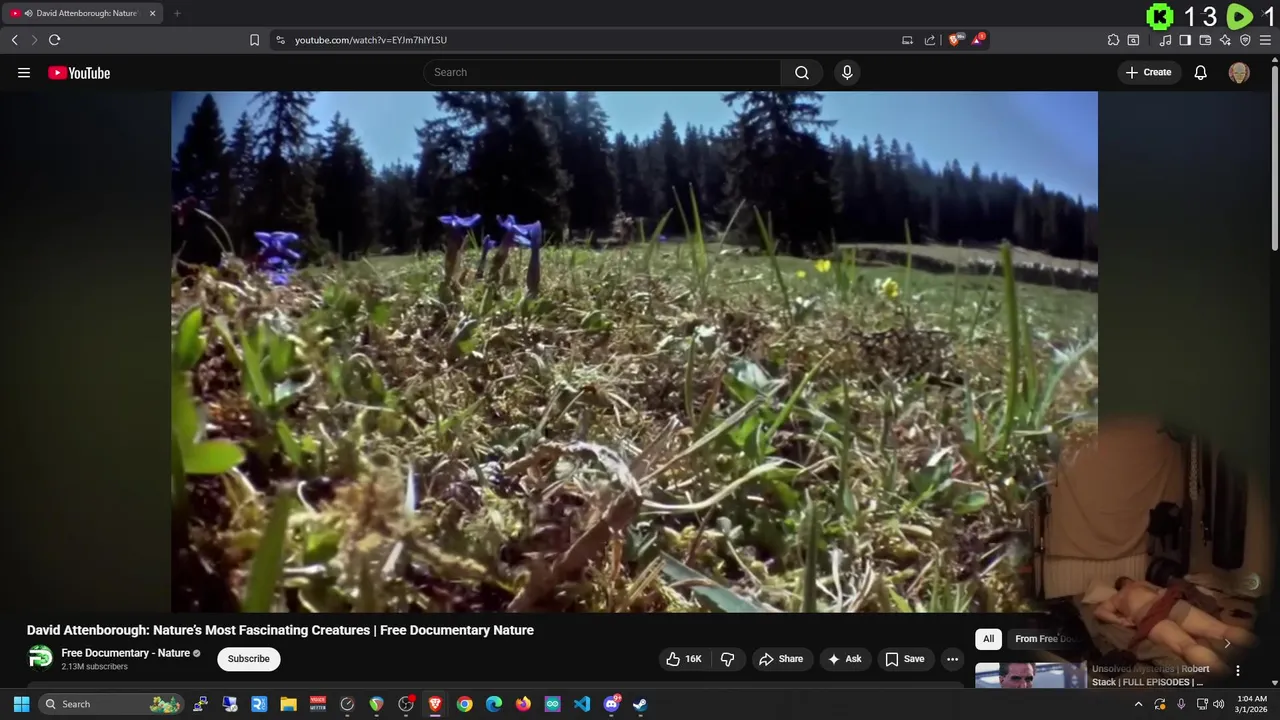This screenshot has width=1280, height=720.
Task: Focus the YouTube search field
Action: pyautogui.click(x=603, y=72)
